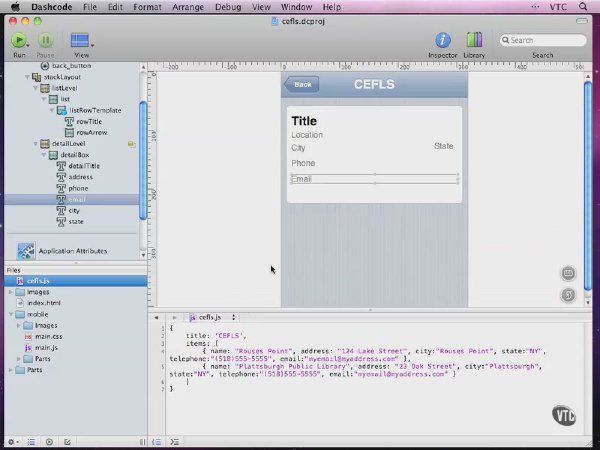Select the rowTitle text element
The height and width of the screenshot is (450, 600).
(89, 121)
